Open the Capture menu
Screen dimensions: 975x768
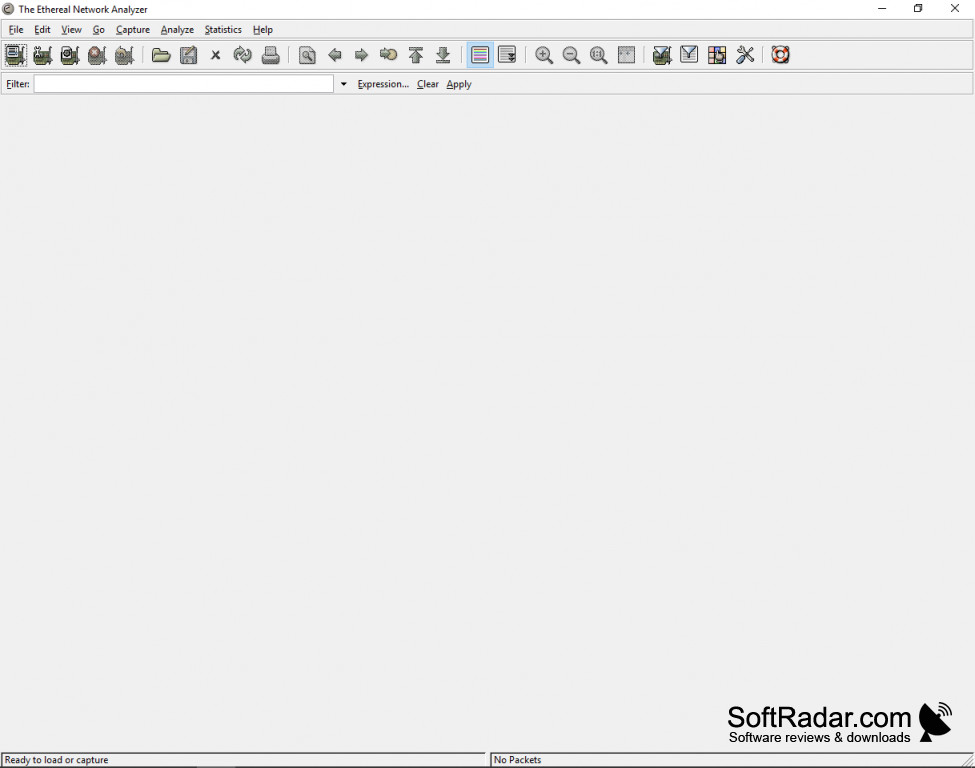click(132, 30)
